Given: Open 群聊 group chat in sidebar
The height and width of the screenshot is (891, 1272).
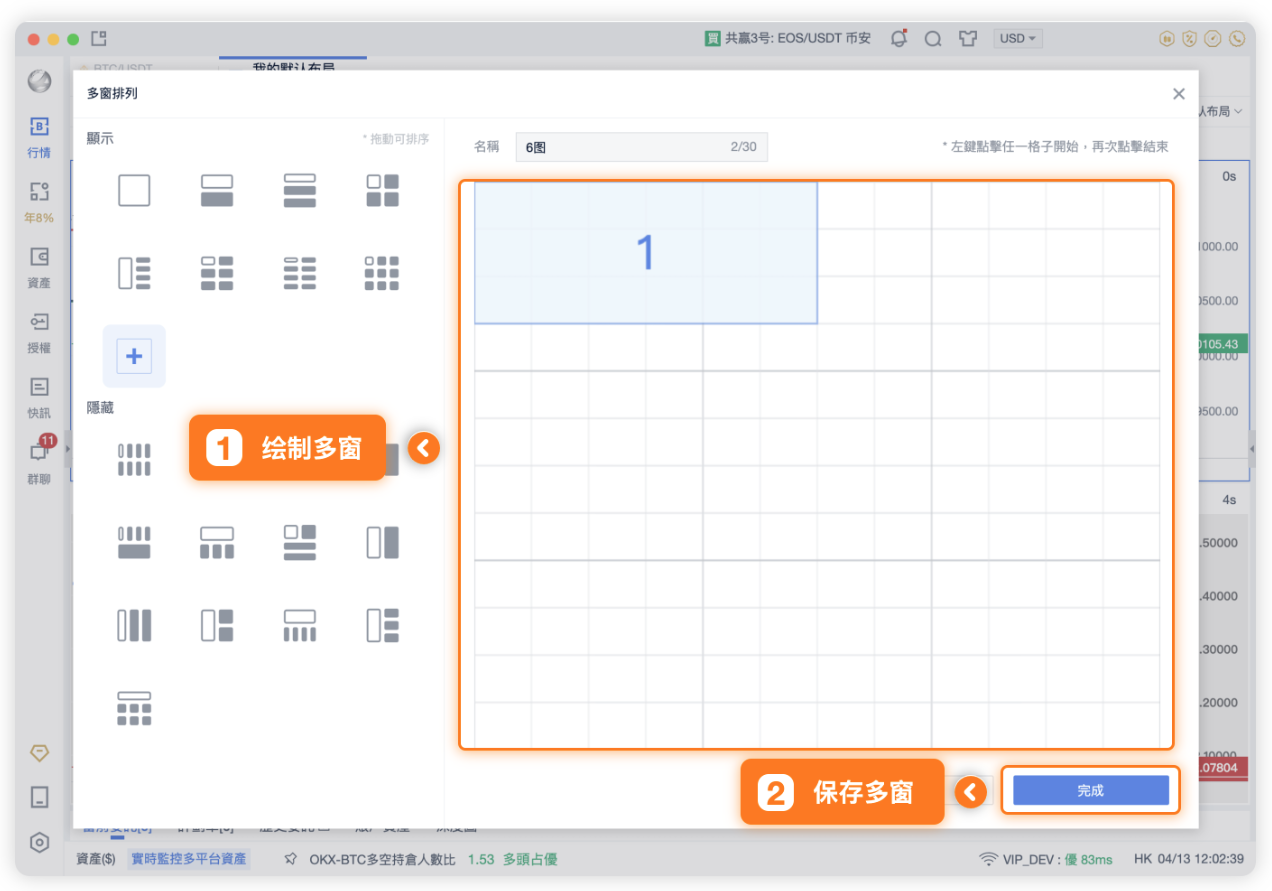Looking at the screenshot, I should coord(39,463).
